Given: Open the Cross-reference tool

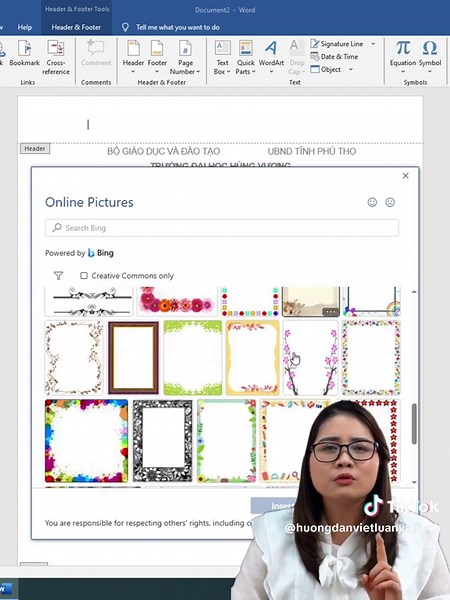Looking at the screenshot, I should 56,57.
